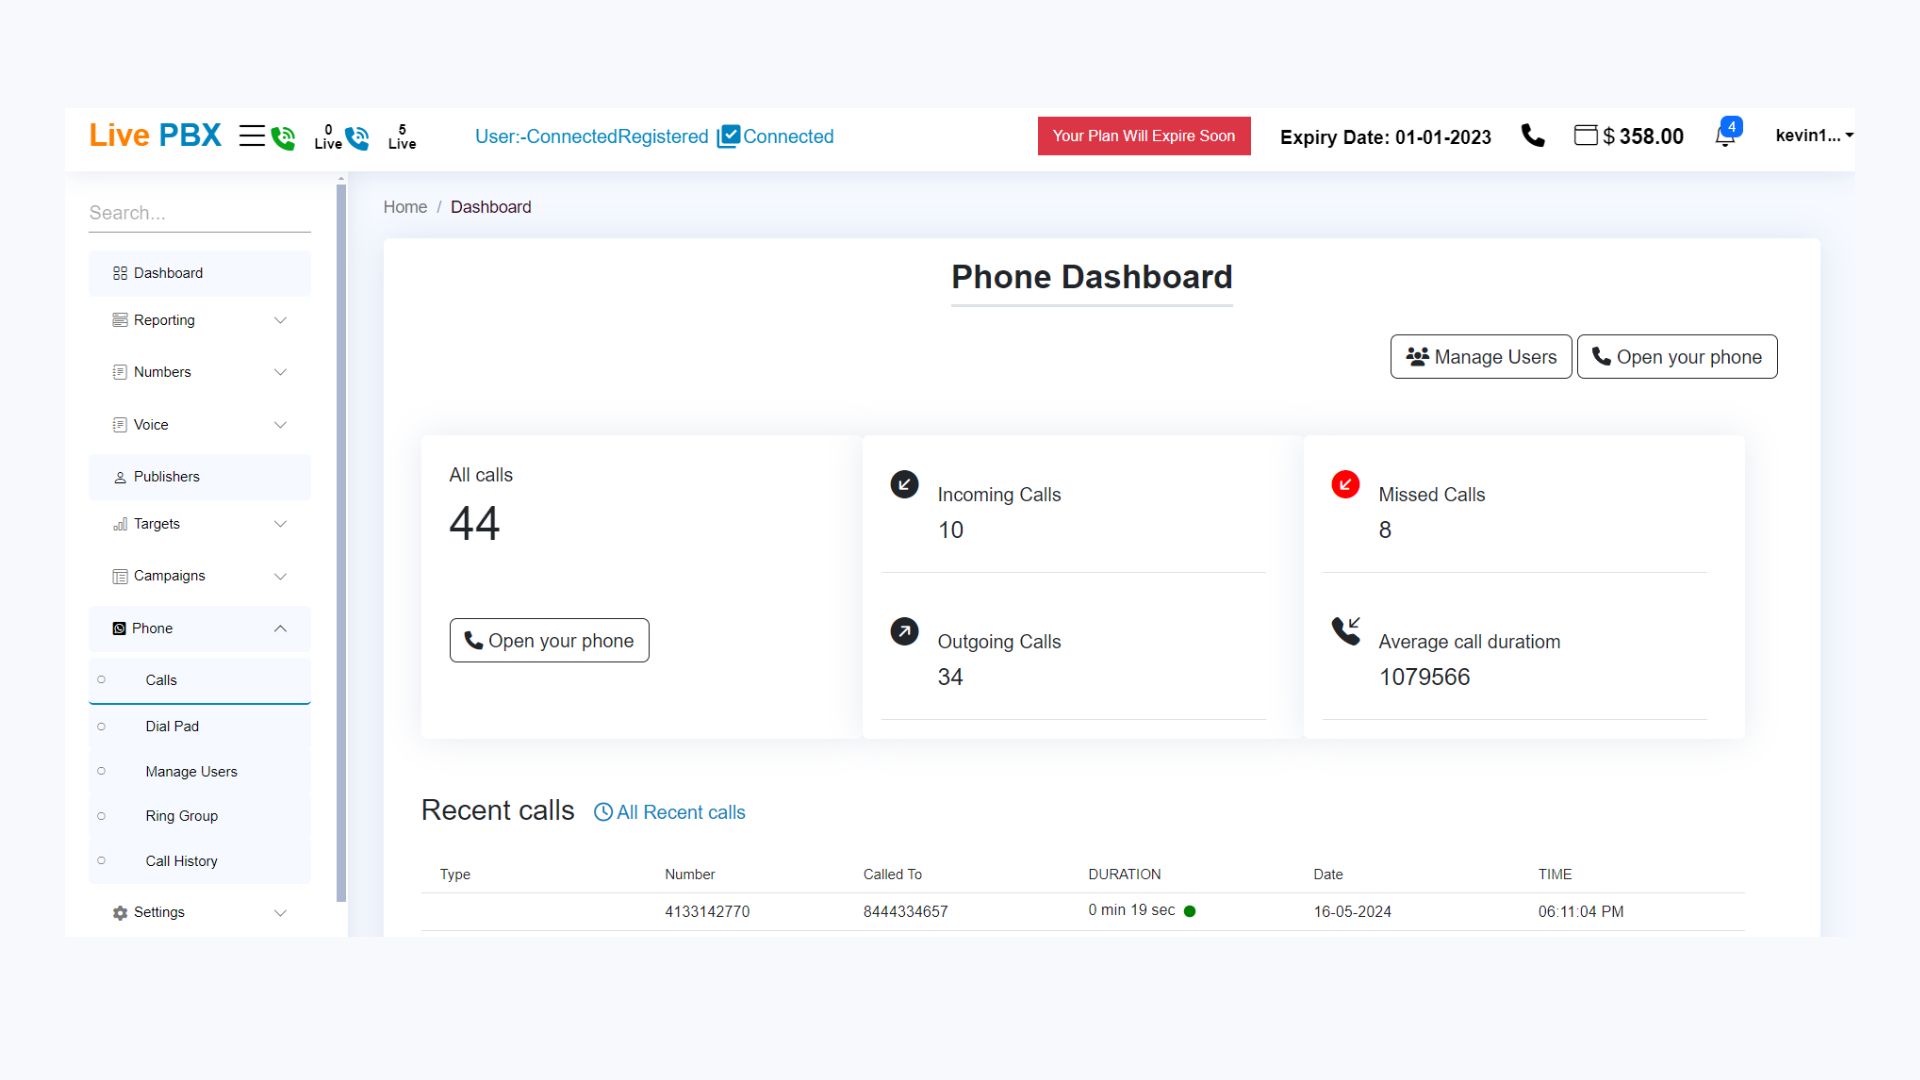Select Ring Group under Phone
This screenshot has width=1920, height=1080.
coord(199,816)
